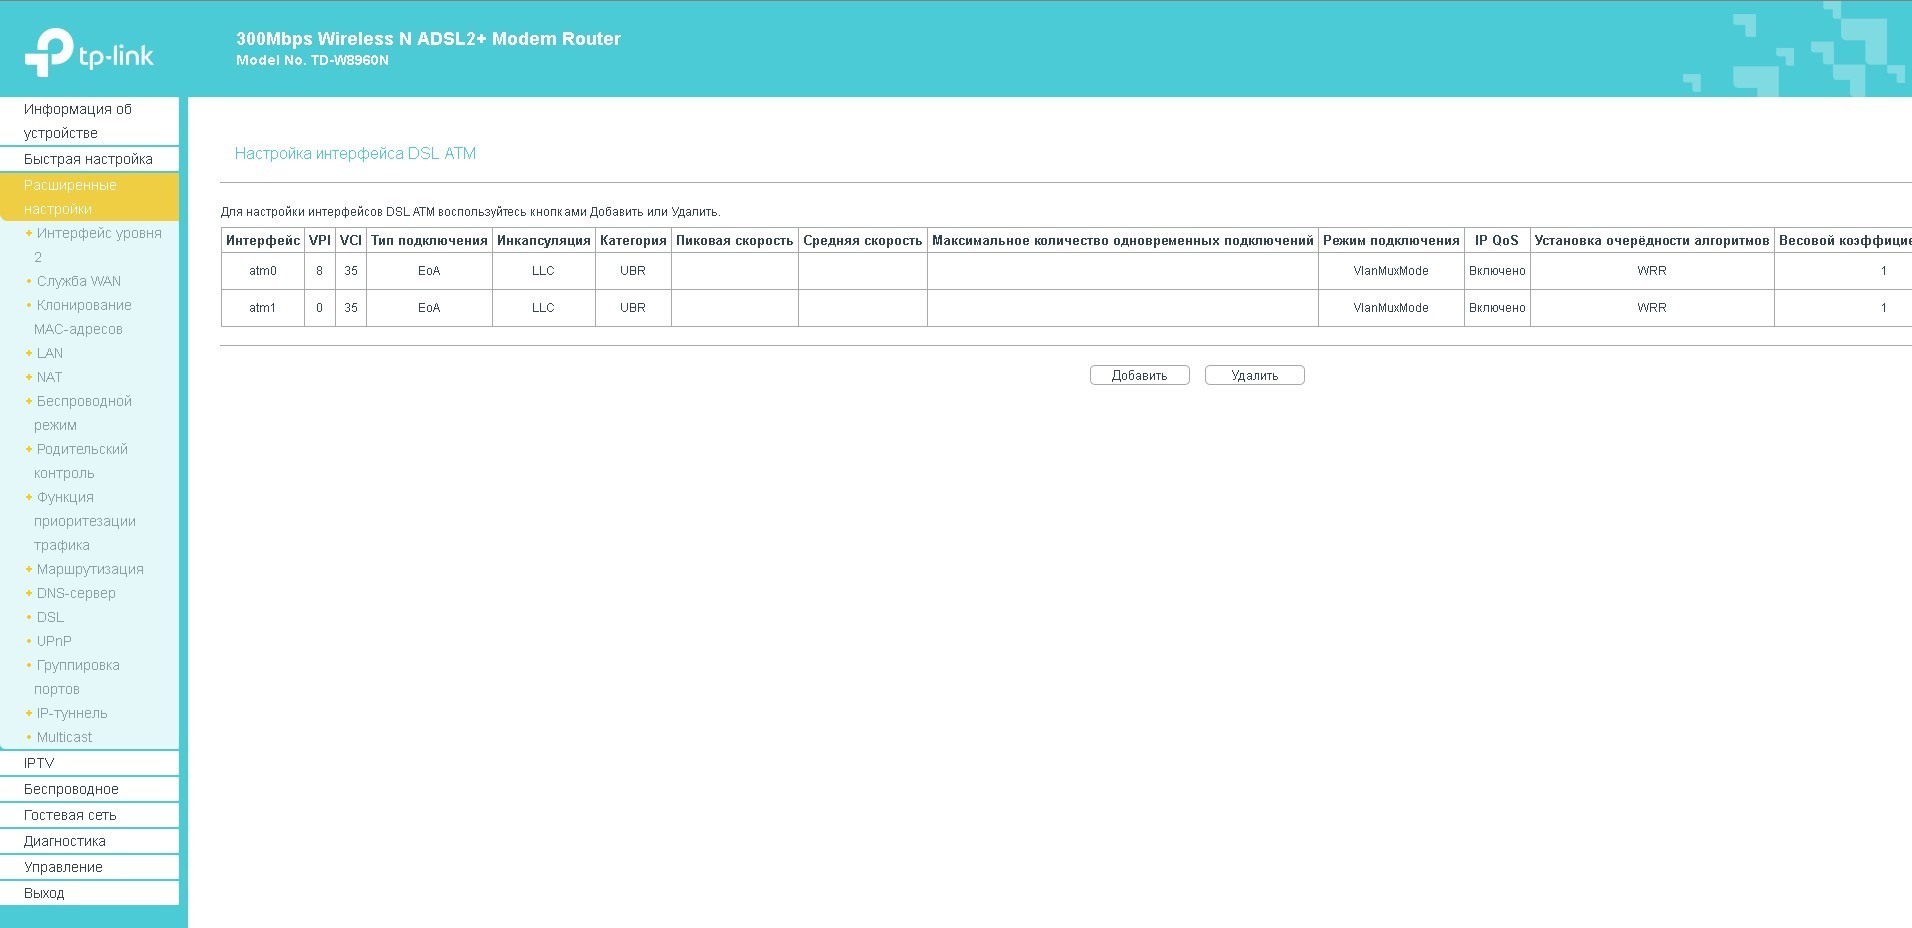Expand Интерфейс уровня 2 submenu
Screen dimensions: 1912x928
point(98,233)
